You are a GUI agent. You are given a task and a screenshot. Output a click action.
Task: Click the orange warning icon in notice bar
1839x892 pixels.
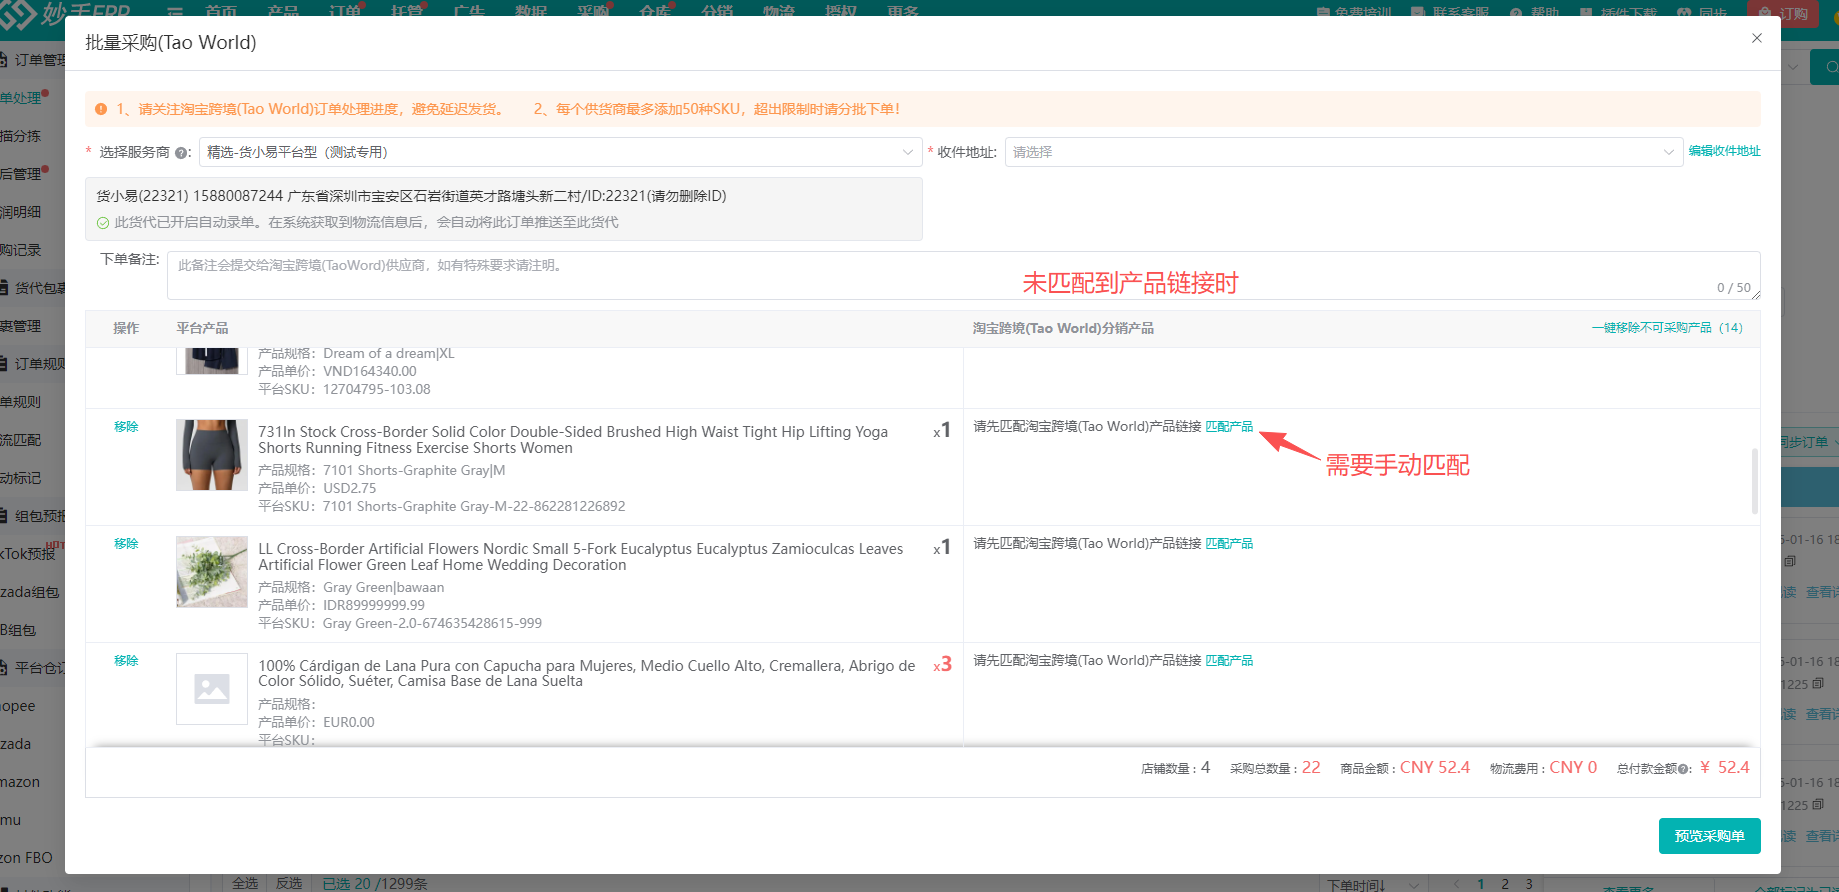tap(101, 109)
